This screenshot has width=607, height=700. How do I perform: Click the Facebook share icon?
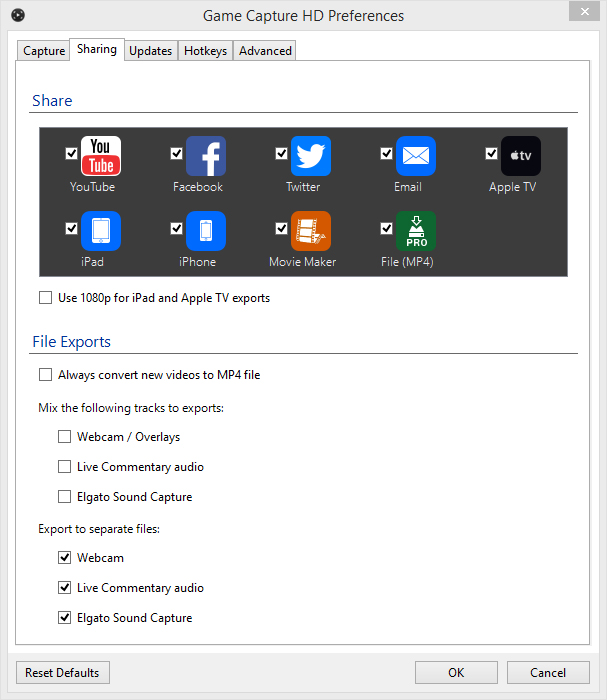click(x=205, y=156)
